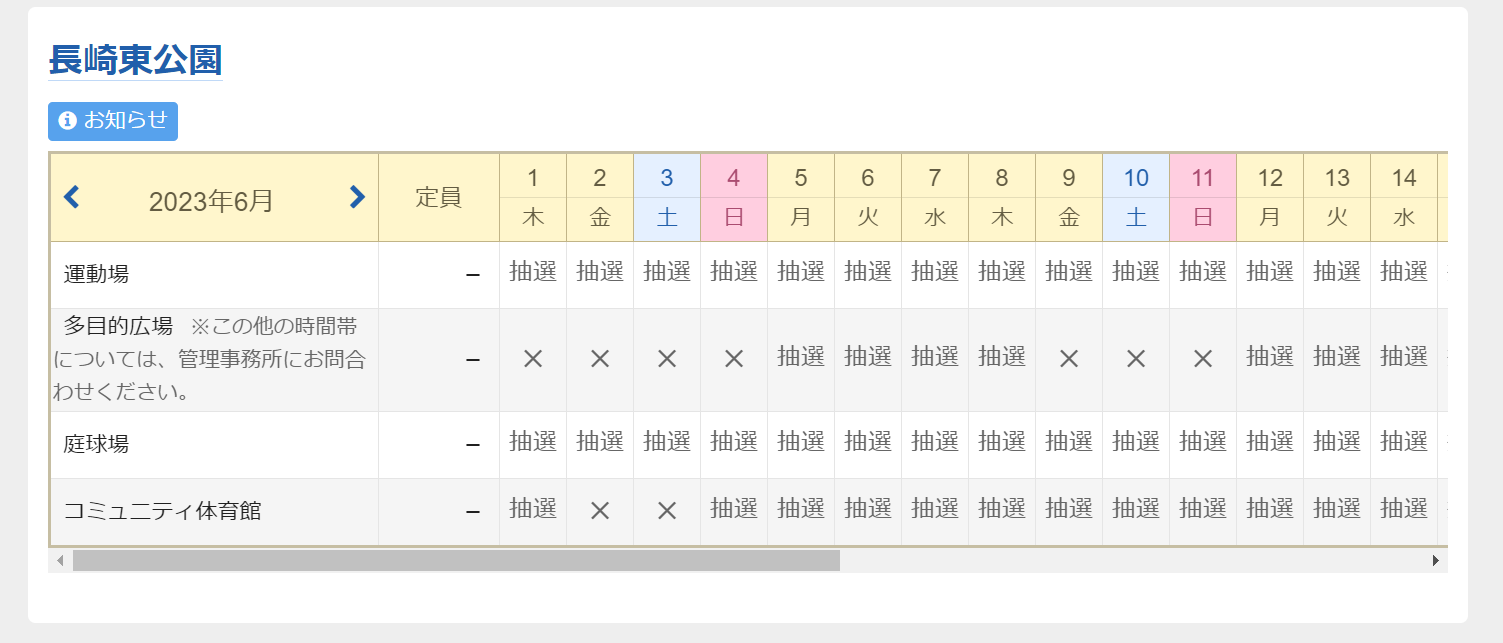Click the お知らせ info button
Screen dimensions: 1503x643
point(113,121)
